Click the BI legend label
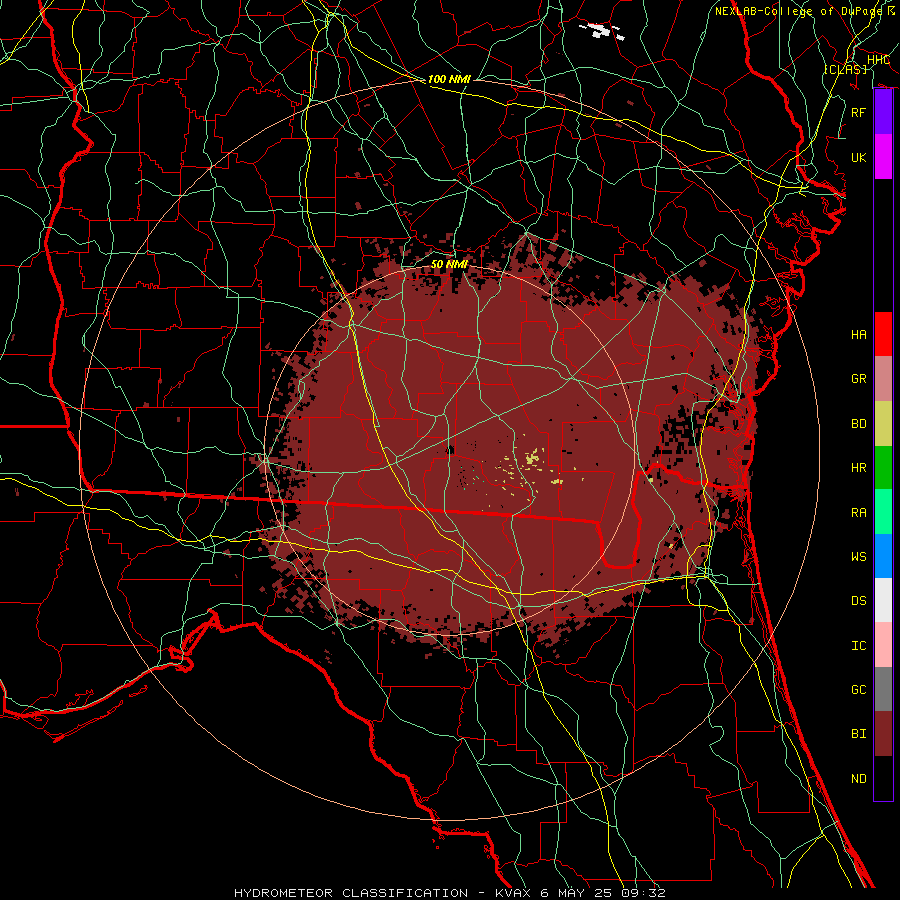This screenshot has height=900, width=900. click(859, 734)
